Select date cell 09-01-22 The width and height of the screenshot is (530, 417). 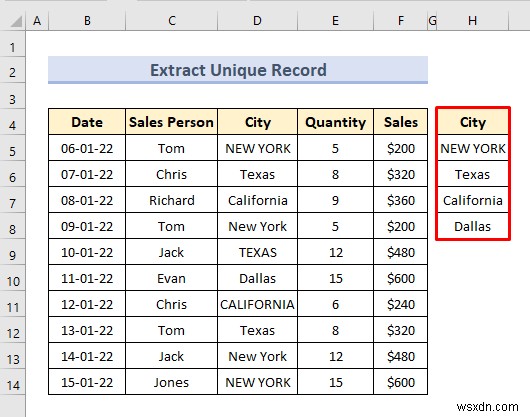click(x=87, y=226)
